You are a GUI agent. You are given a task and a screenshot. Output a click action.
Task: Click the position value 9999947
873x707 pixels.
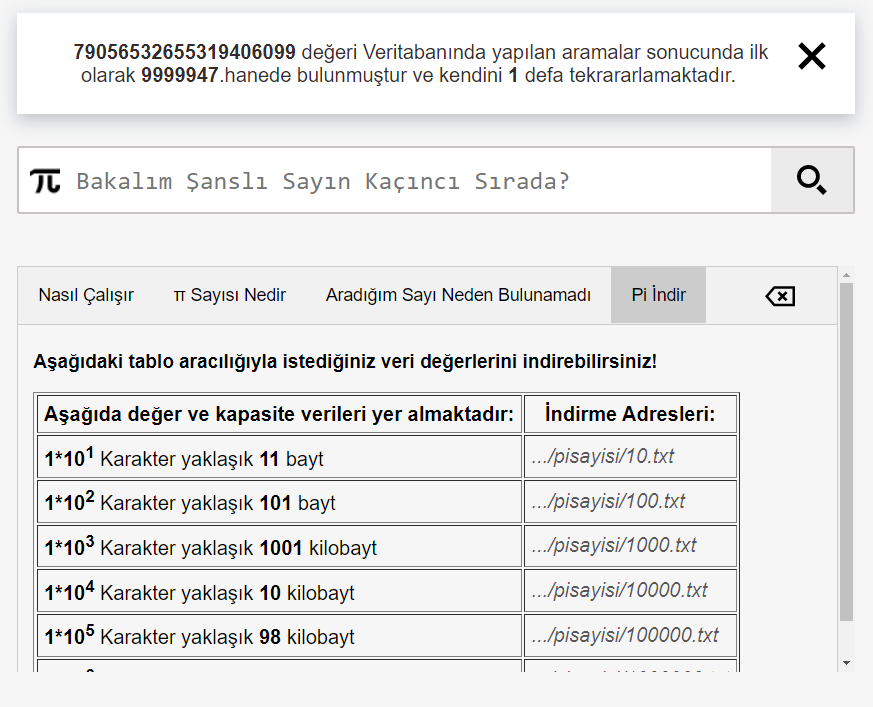pyautogui.click(x=180, y=75)
